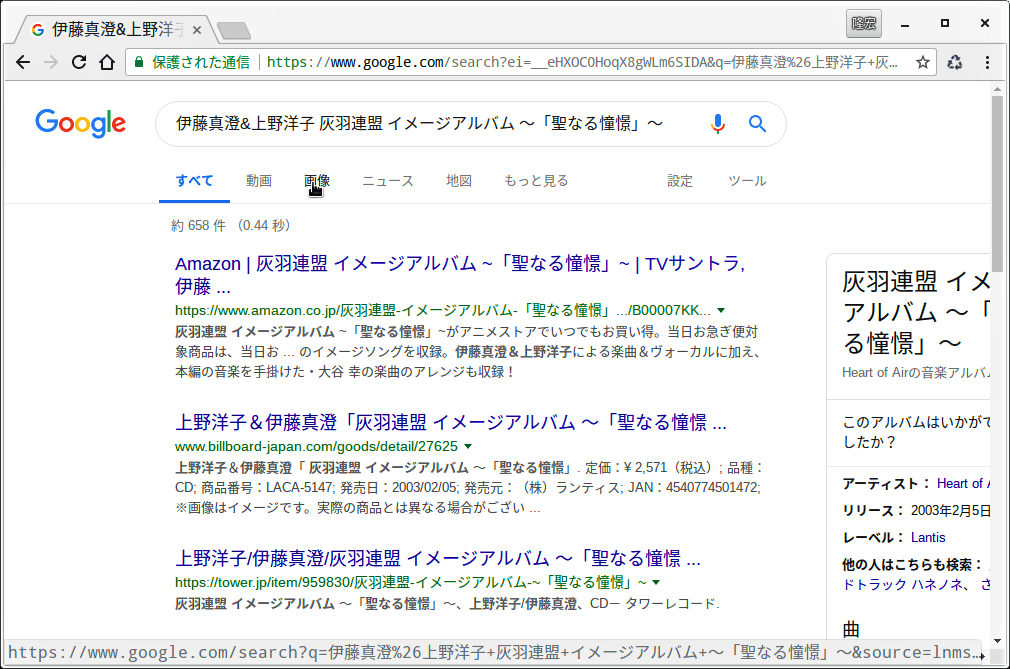Click the リリース 2003年2月5日 text

[x=916, y=511]
